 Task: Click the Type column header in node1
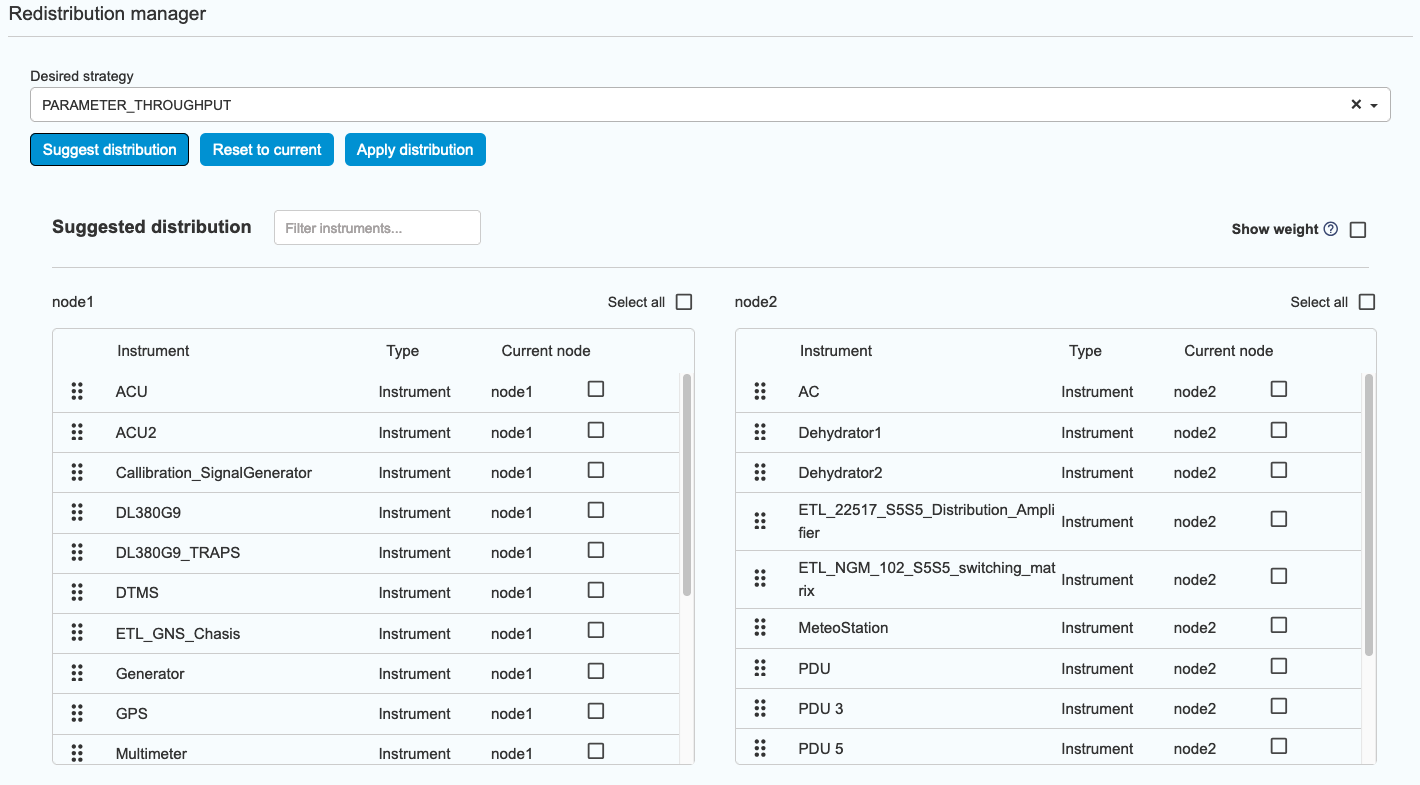(x=403, y=351)
